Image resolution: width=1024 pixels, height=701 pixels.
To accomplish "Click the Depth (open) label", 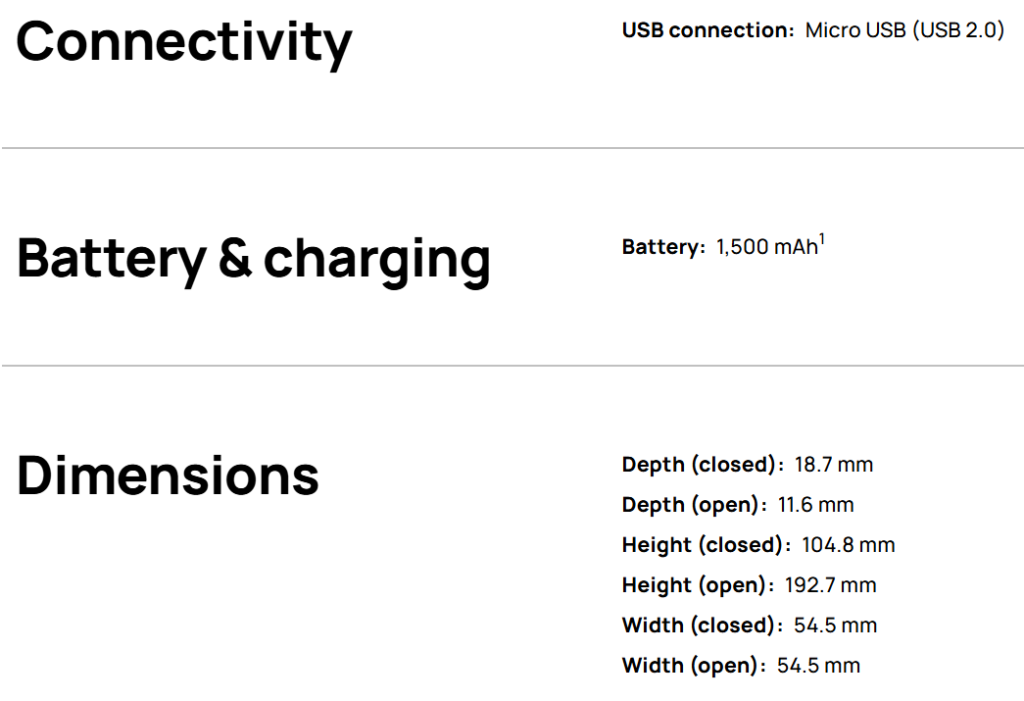I will tap(693, 505).
